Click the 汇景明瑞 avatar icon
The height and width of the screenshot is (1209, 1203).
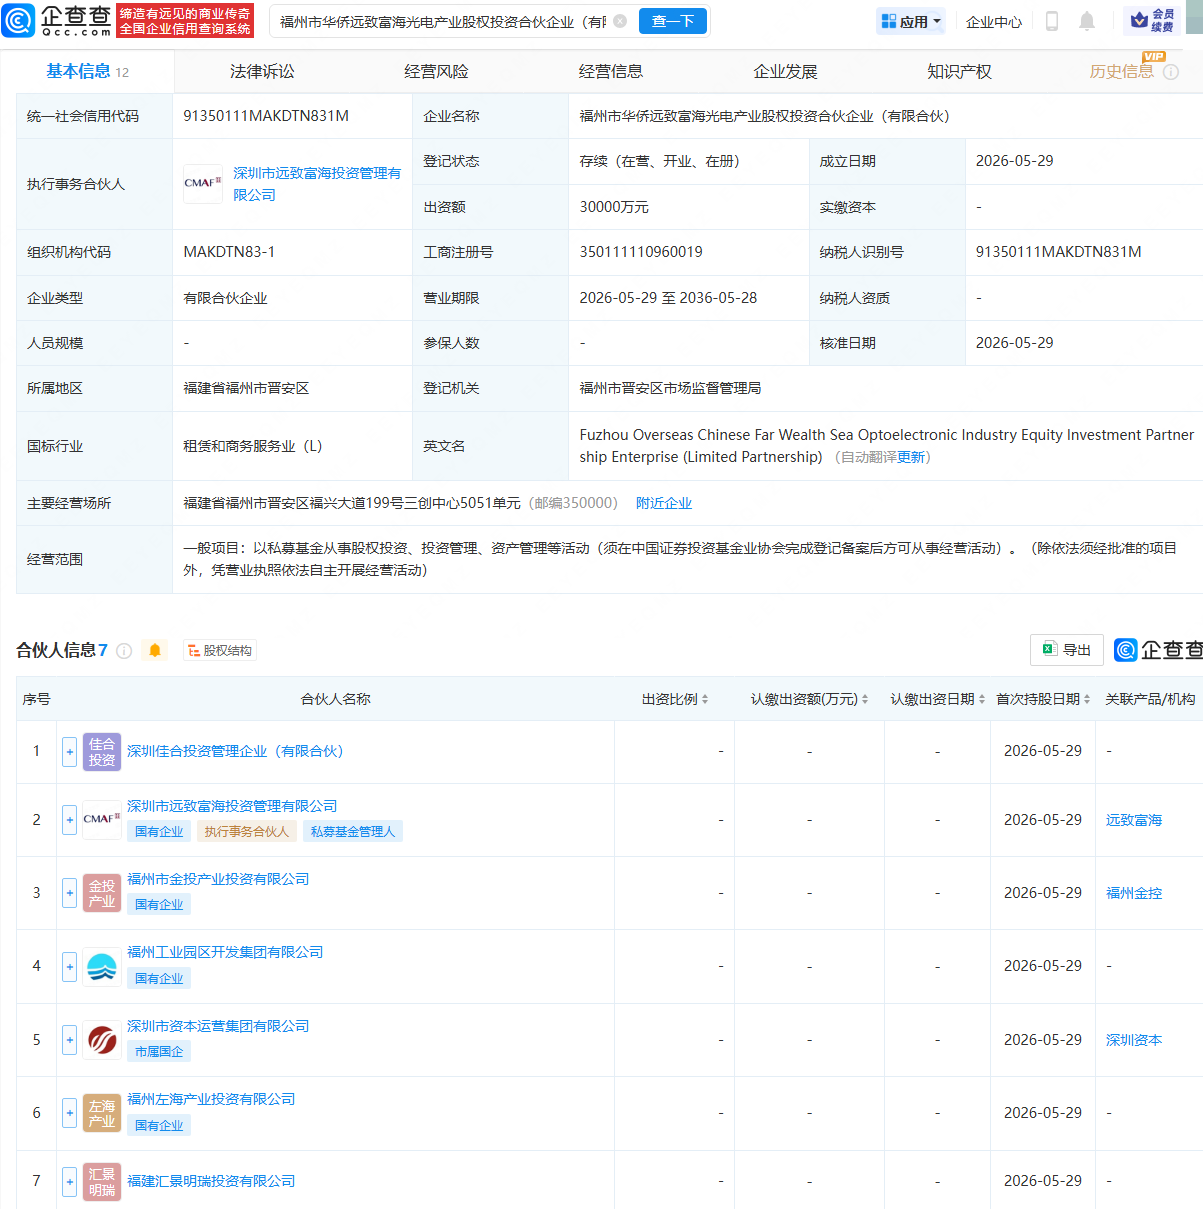pyautogui.click(x=102, y=1182)
